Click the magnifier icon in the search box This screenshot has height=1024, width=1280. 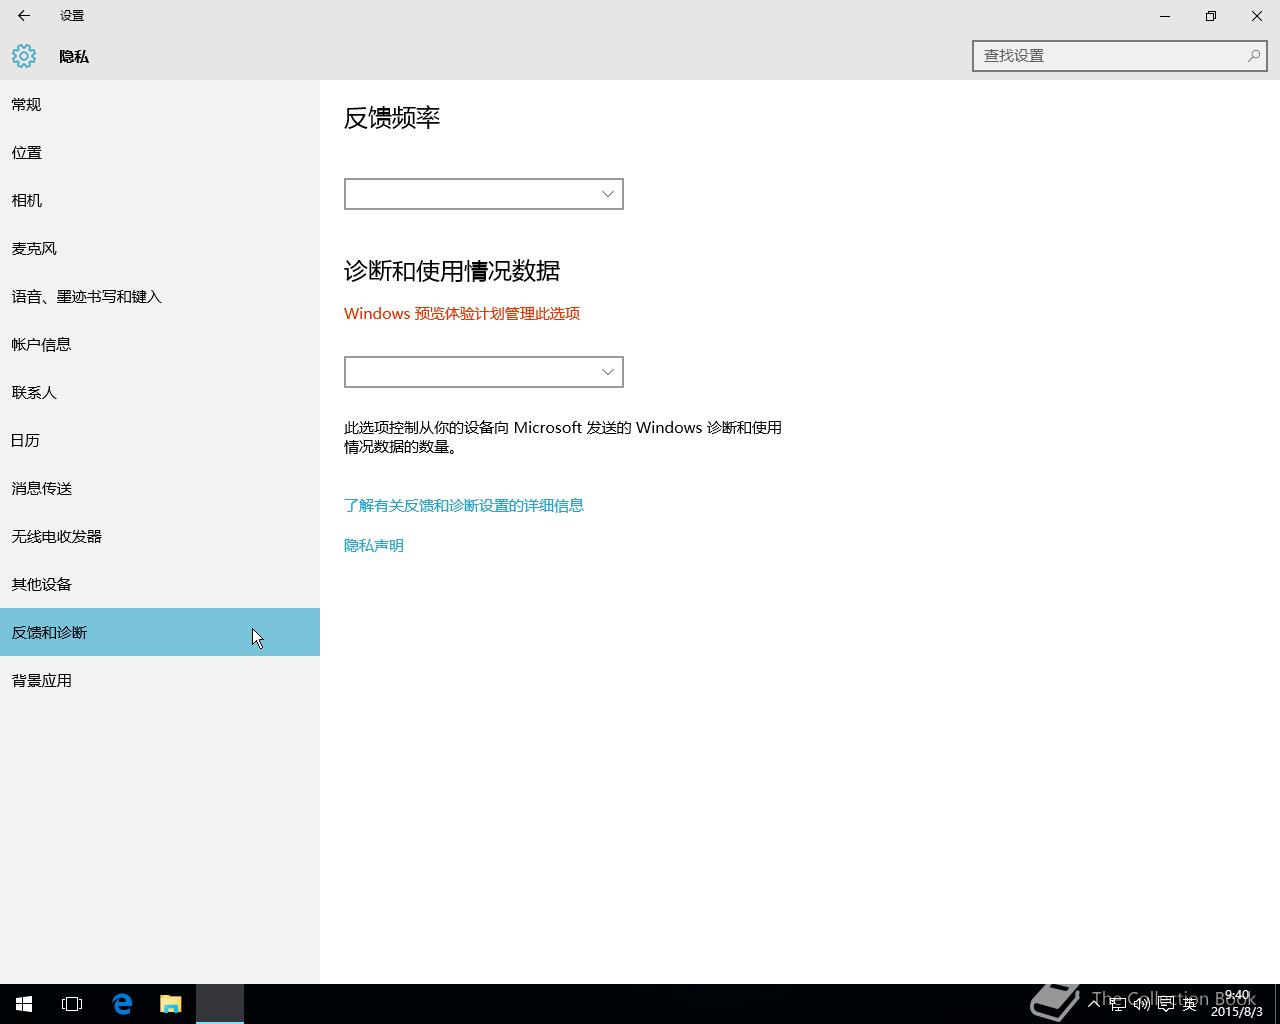[x=1253, y=56]
